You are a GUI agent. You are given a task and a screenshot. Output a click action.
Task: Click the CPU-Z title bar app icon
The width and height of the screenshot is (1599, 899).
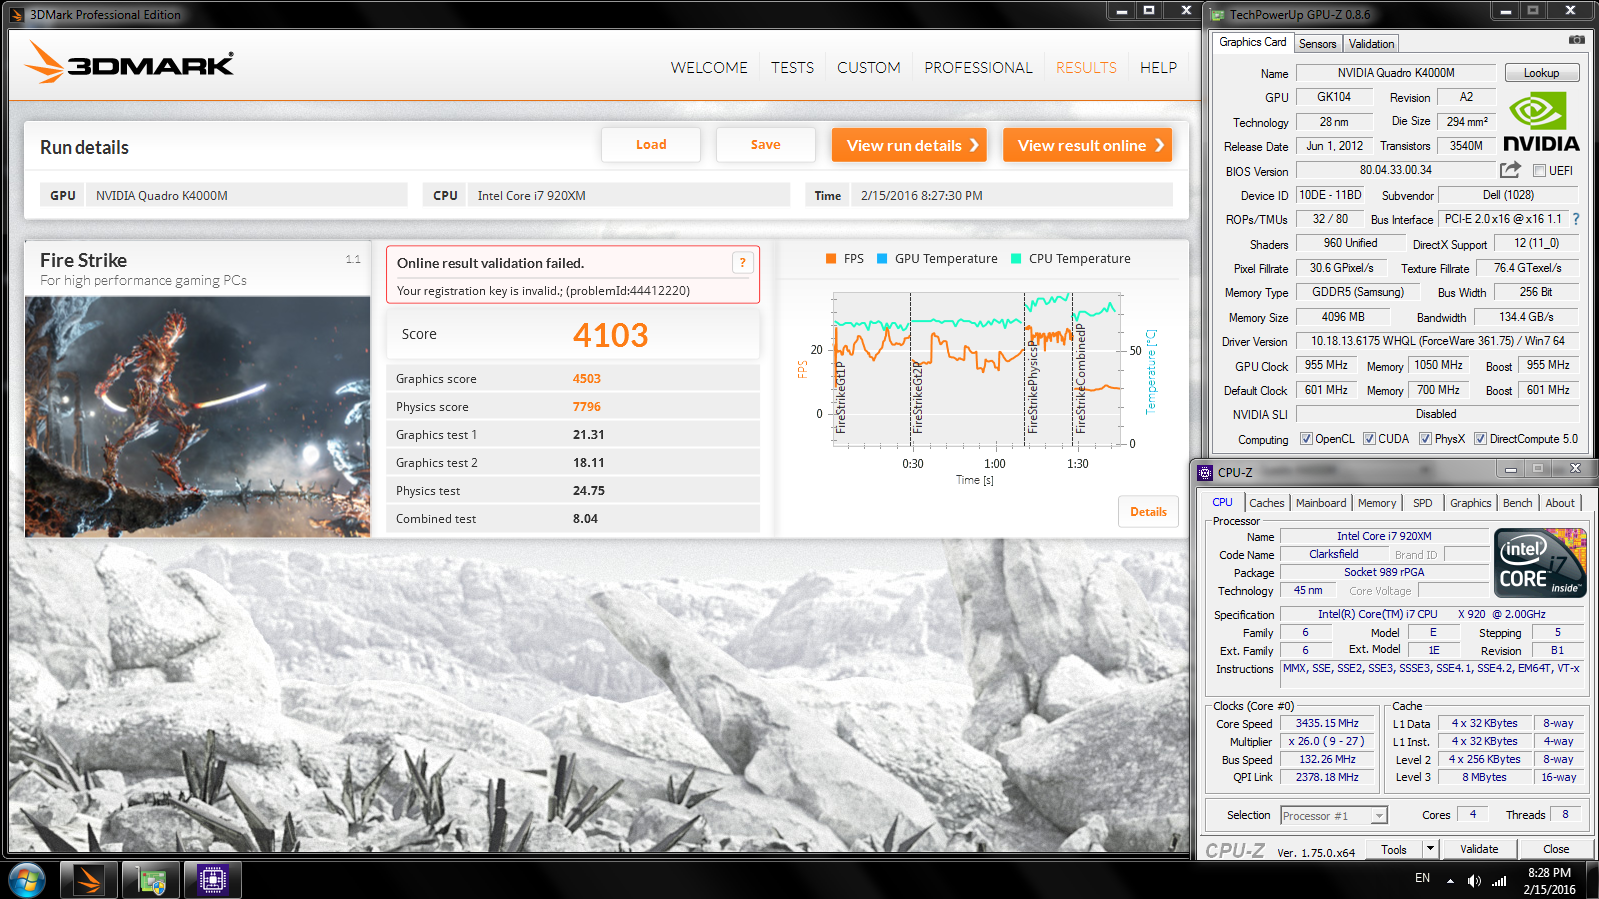1206,472
